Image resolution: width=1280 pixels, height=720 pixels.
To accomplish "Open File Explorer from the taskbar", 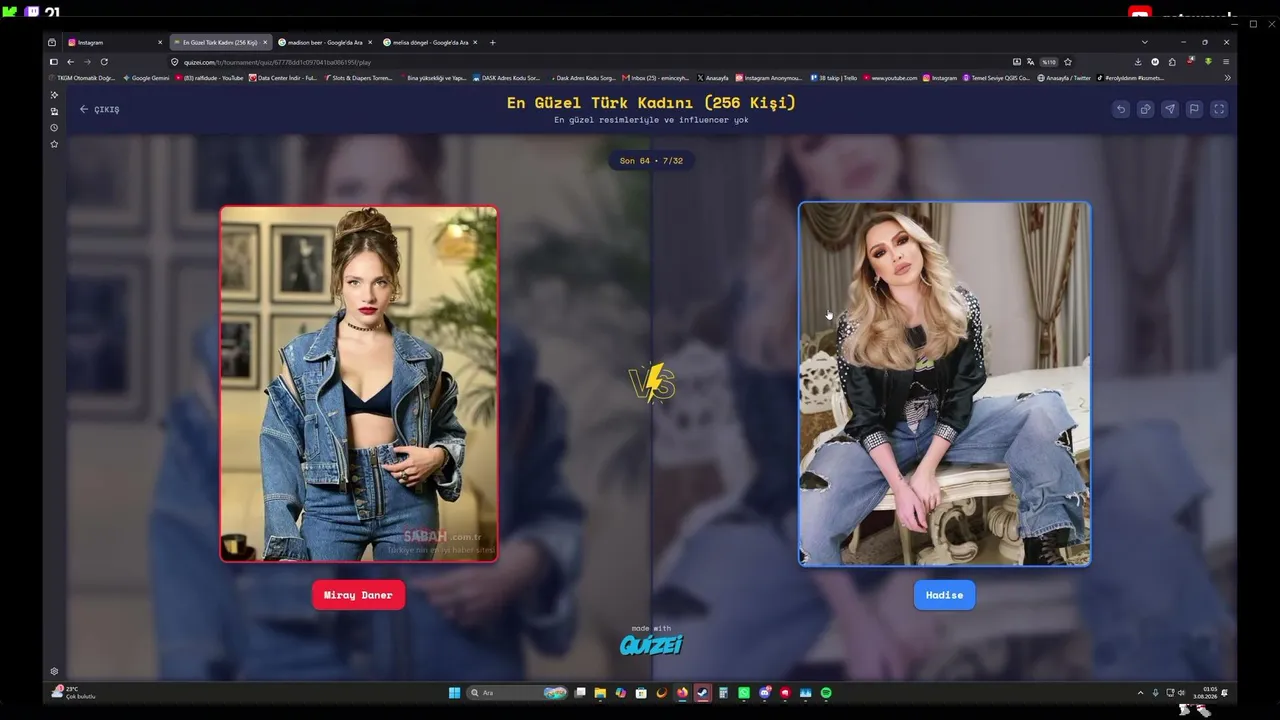I will pyautogui.click(x=600, y=693).
